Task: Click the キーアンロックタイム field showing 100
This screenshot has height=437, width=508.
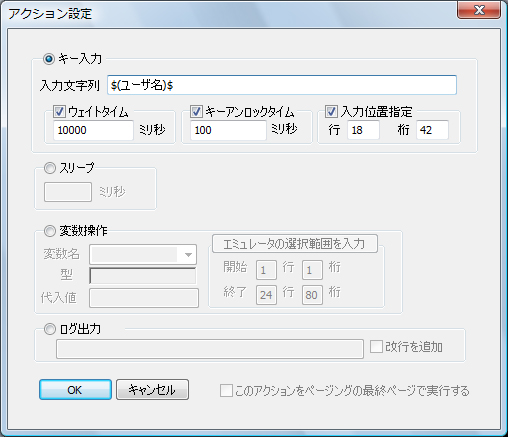Action: (228, 130)
